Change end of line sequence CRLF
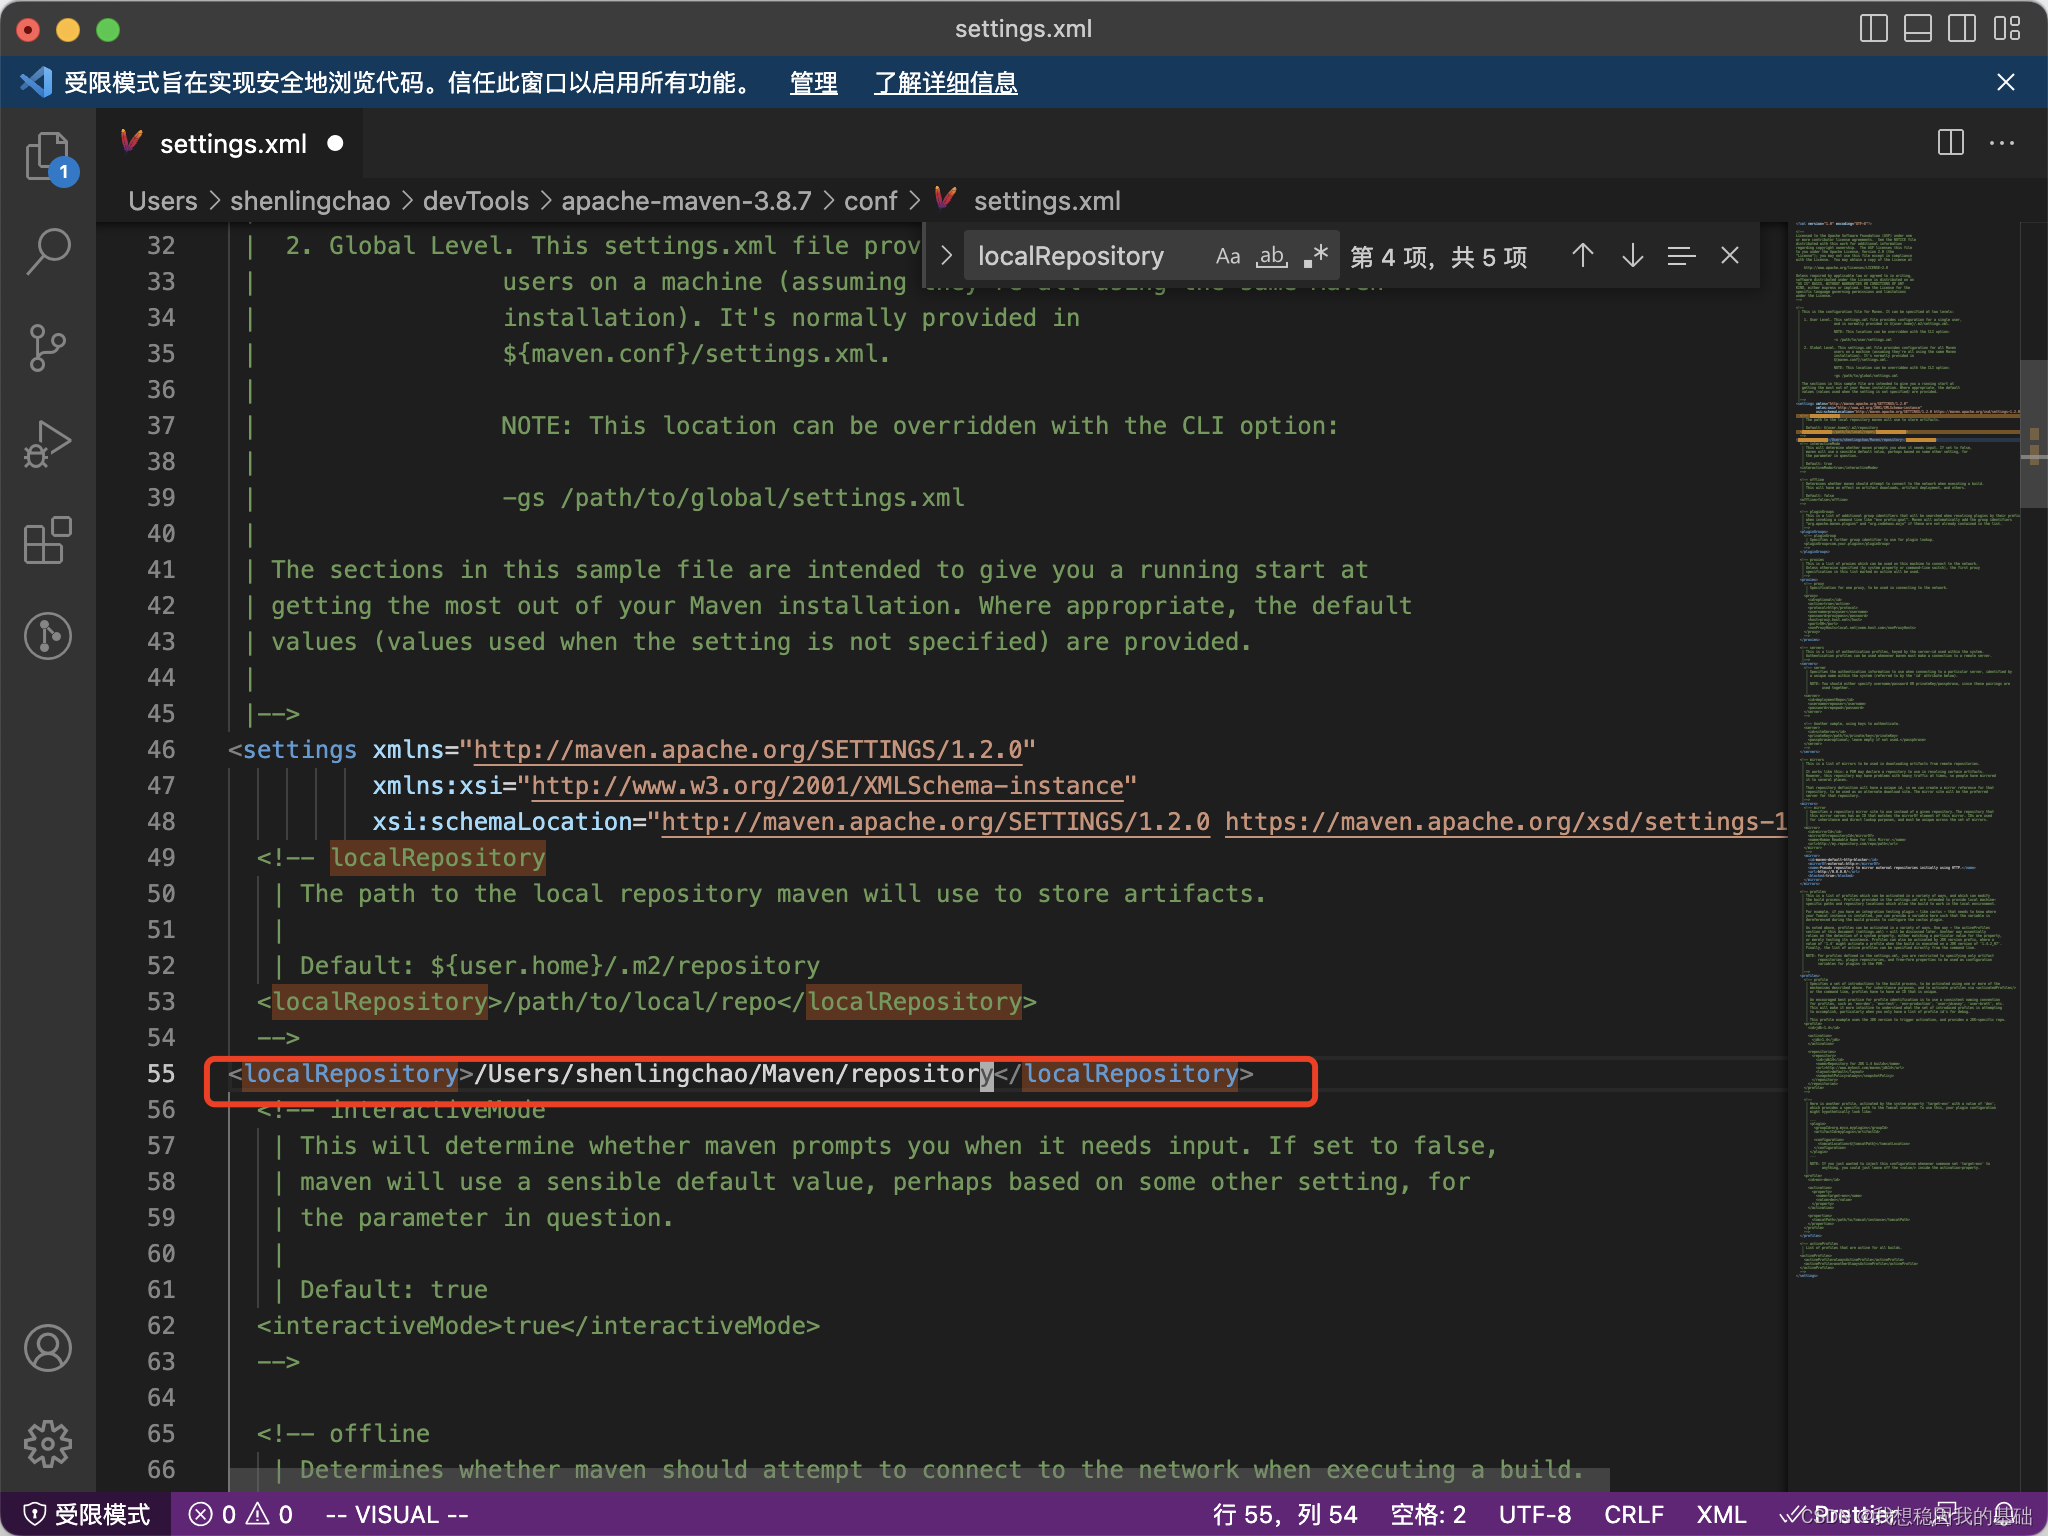This screenshot has width=2048, height=1536. pos(1634,1514)
